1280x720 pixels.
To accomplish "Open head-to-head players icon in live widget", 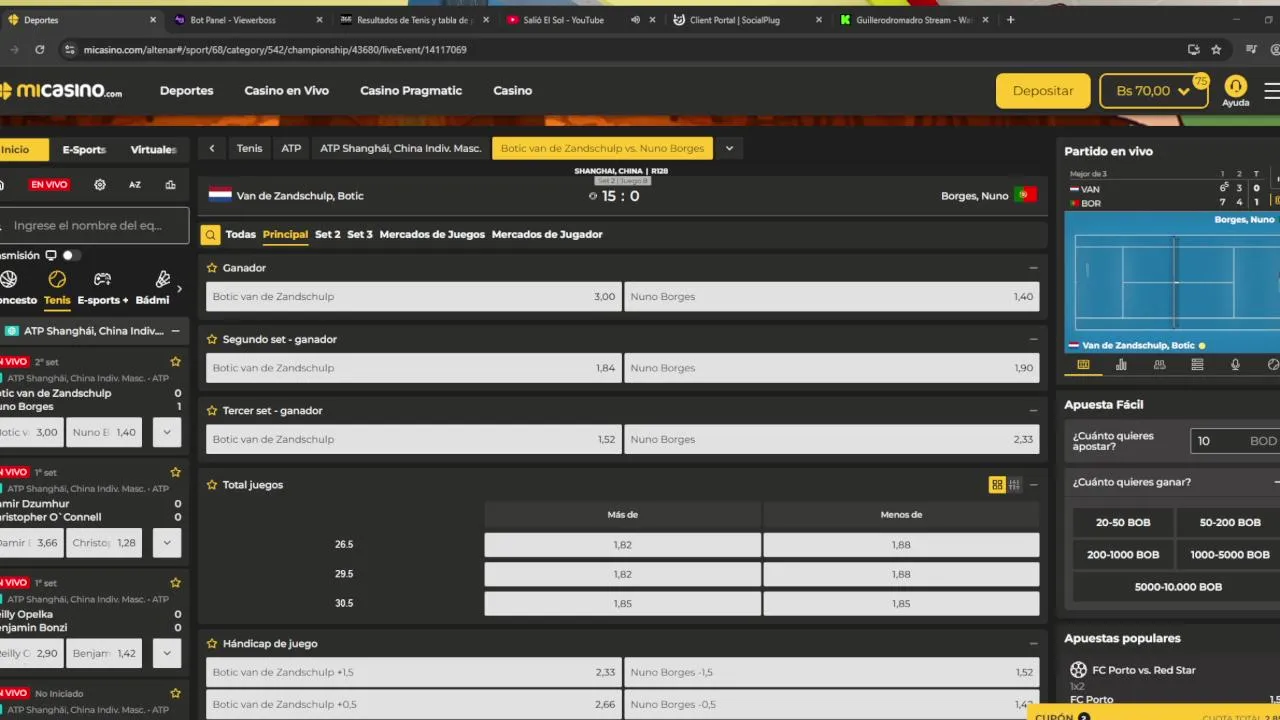I will click(1159, 365).
